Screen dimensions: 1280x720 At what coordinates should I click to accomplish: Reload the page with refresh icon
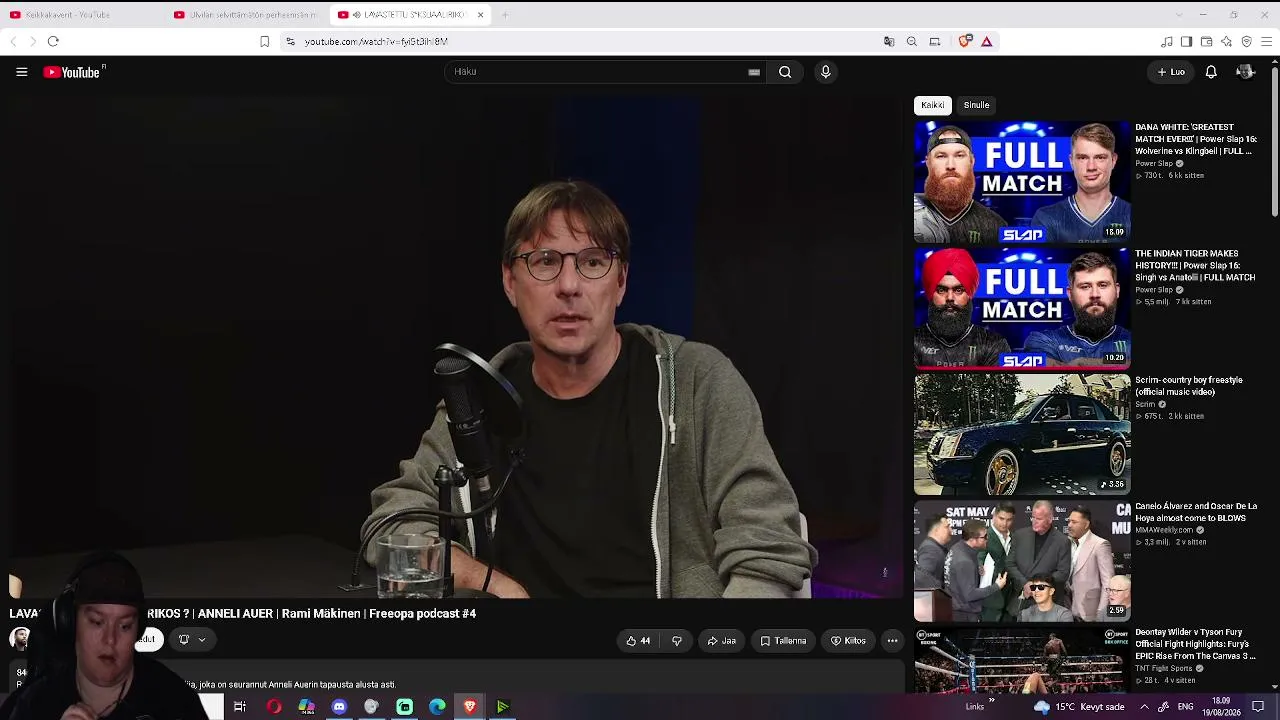tap(53, 41)
